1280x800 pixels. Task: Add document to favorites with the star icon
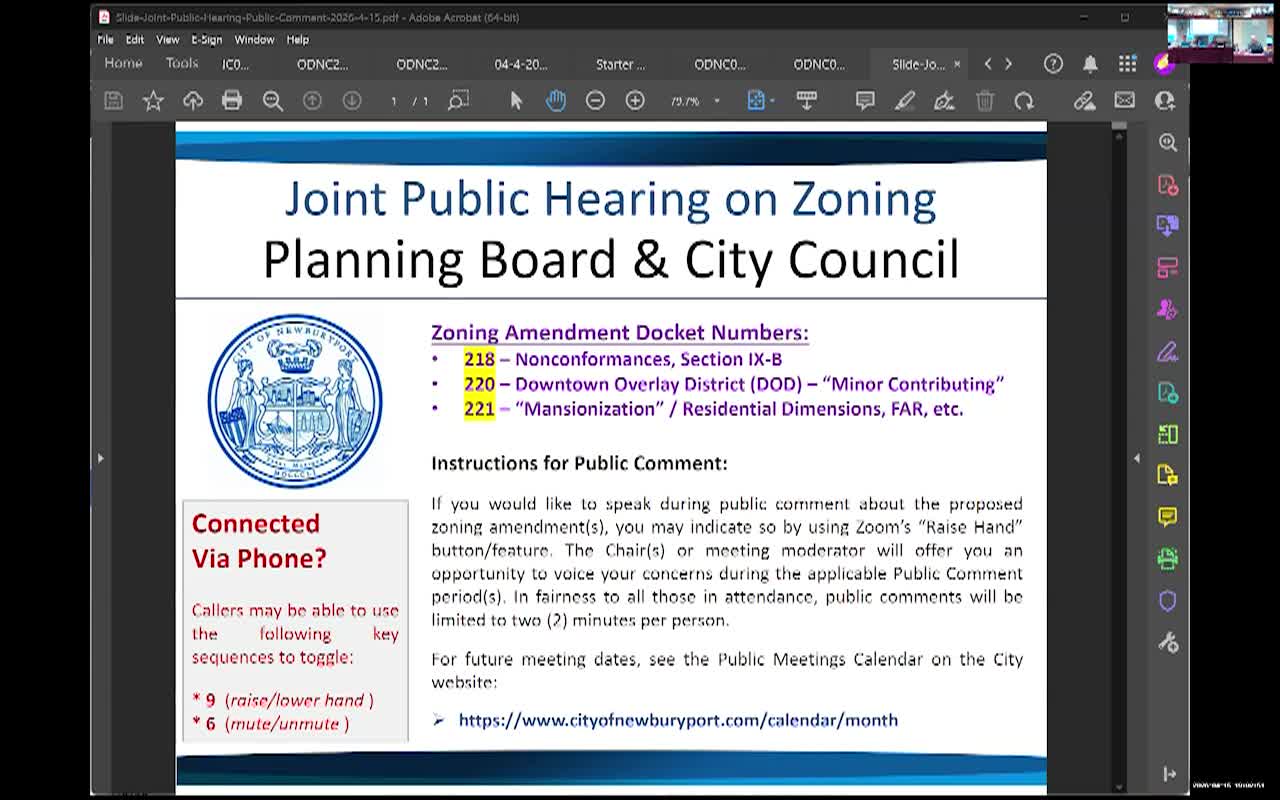[152, 100]
